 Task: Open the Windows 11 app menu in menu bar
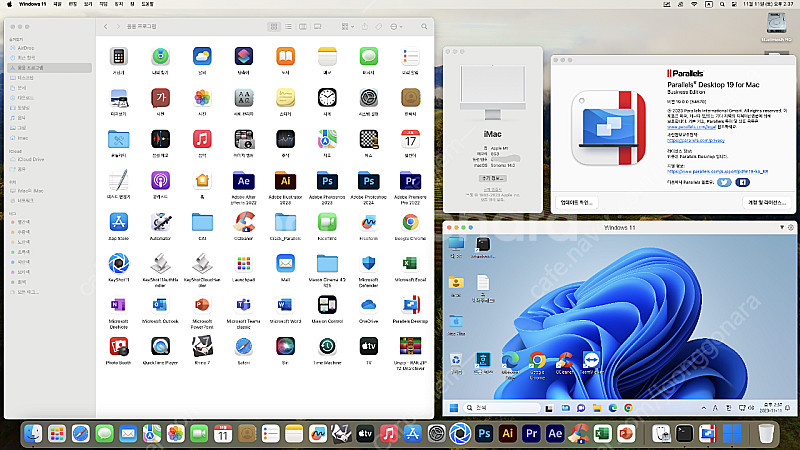coord(32,4)
